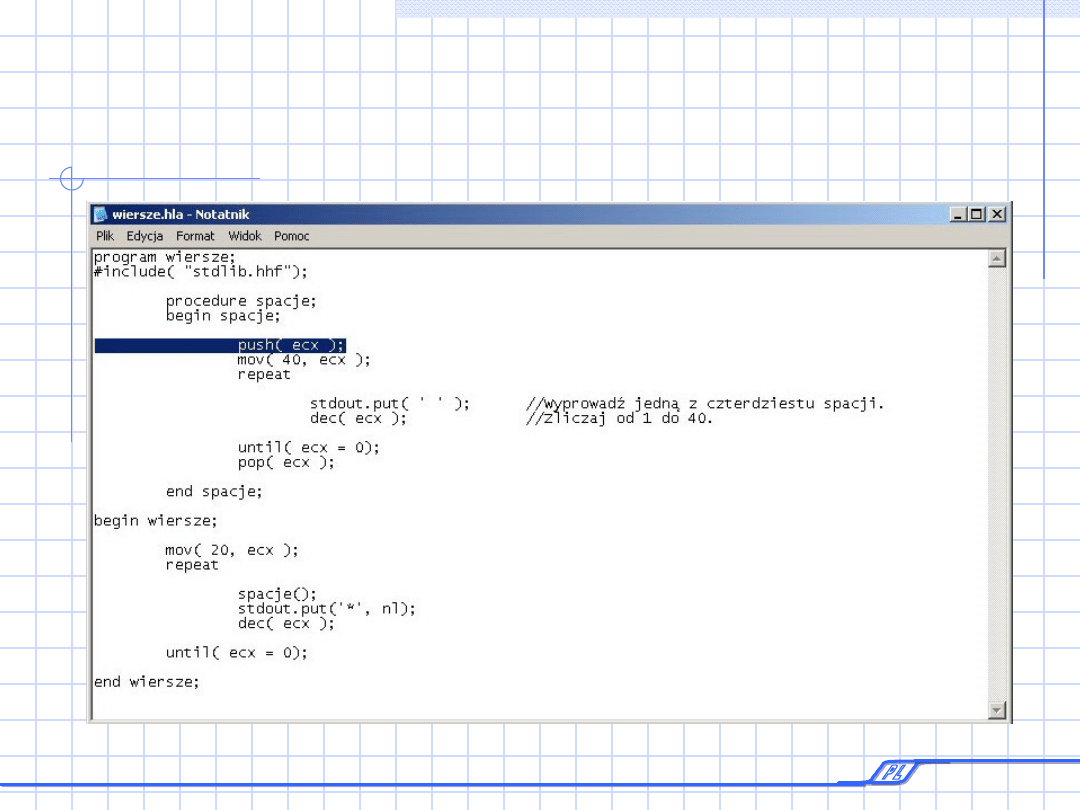Screen dimensions: 1080x810
Task: Click the vertical scrollbar track
Action: click(996, 480)
